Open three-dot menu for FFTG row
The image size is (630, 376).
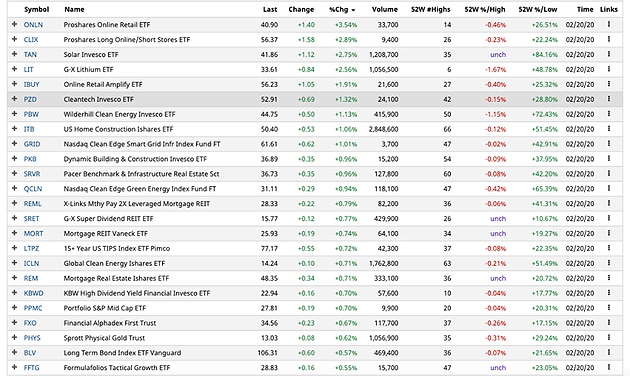pyautogui.click(x=609, y=367)
